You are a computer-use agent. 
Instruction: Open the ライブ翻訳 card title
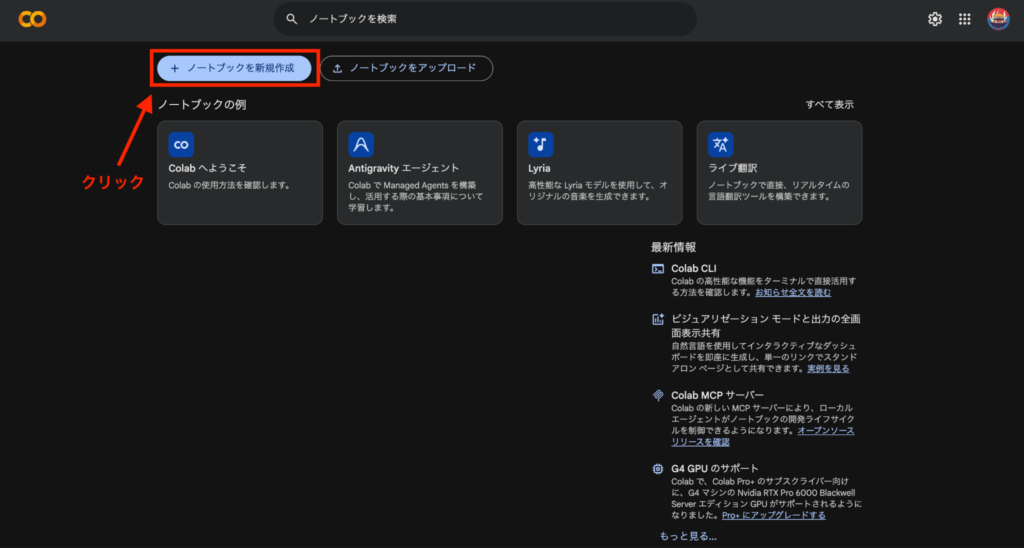pos(733,169)
